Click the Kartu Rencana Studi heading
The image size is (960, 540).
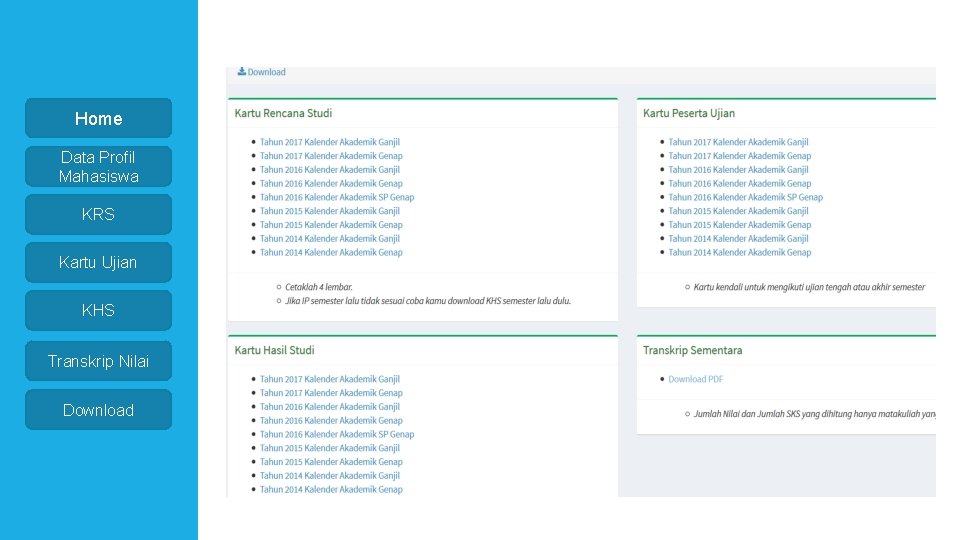tap(283, 113)
